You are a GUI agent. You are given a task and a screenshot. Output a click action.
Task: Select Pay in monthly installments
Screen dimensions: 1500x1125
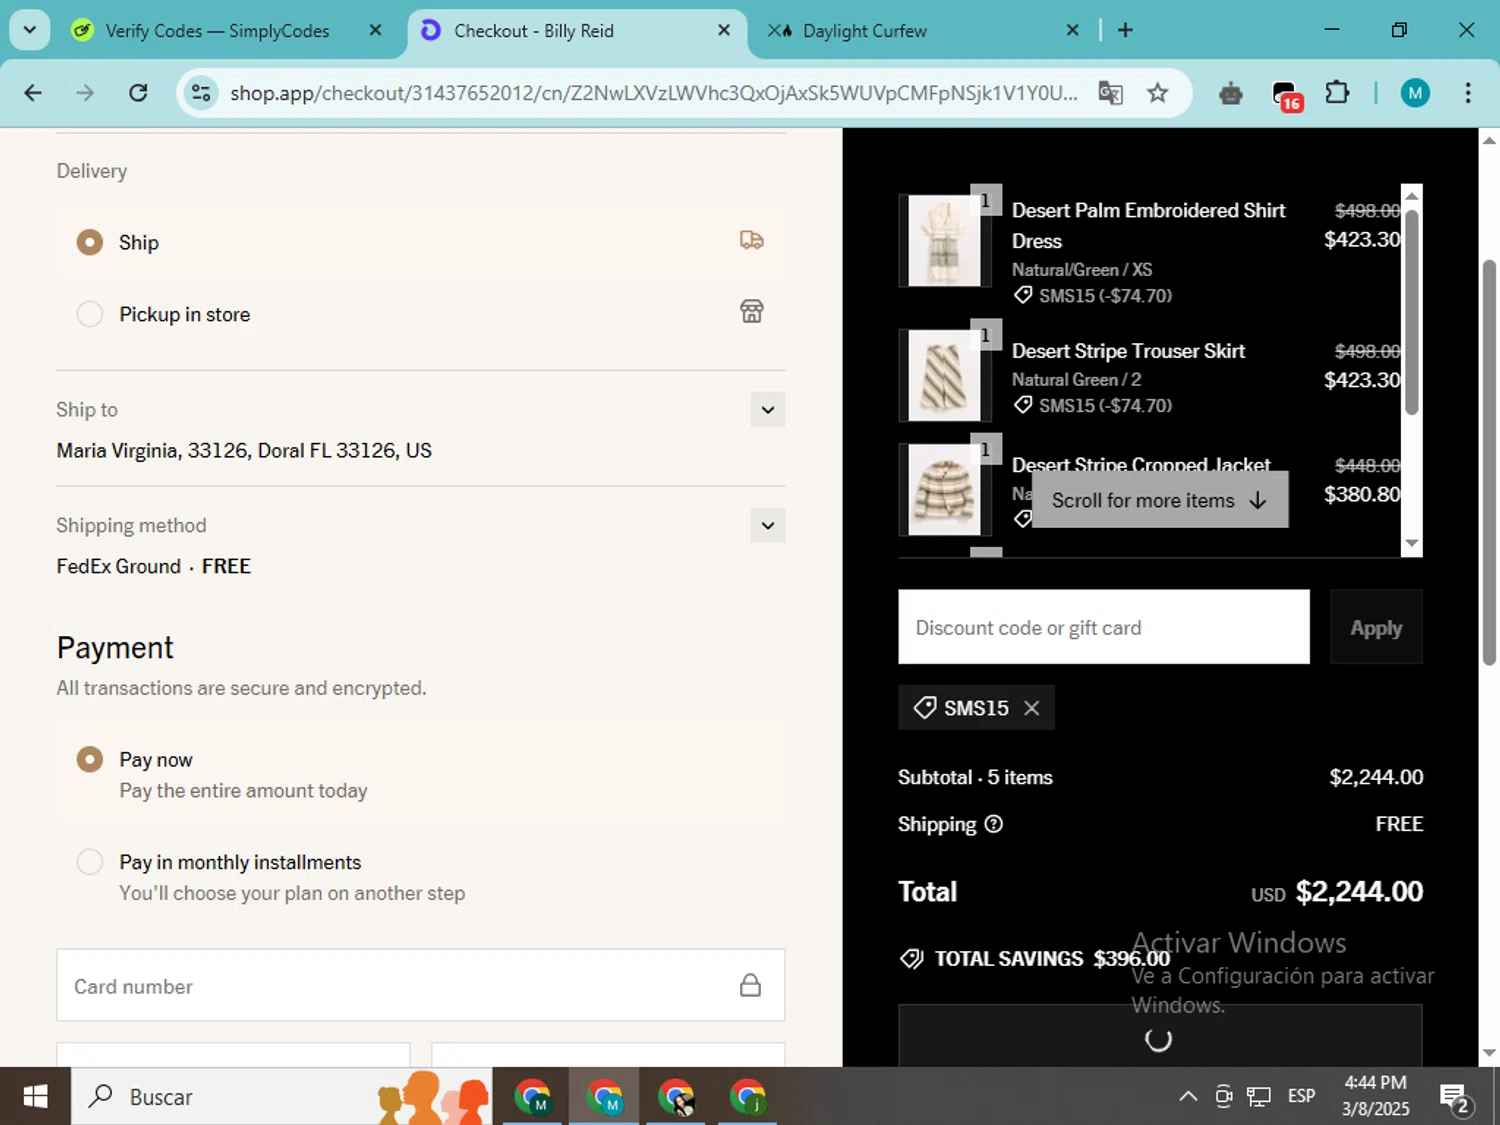[90, 862]
